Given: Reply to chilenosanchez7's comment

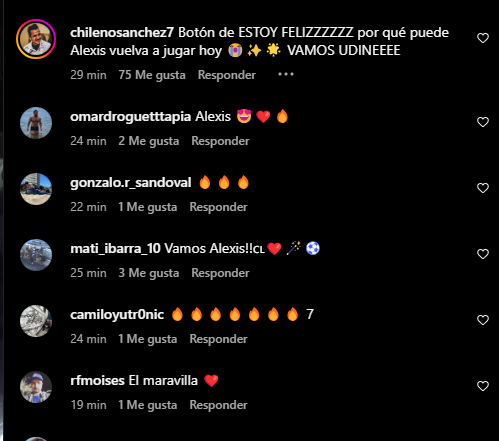Looking at the screenshot, I should pos(227,75).
